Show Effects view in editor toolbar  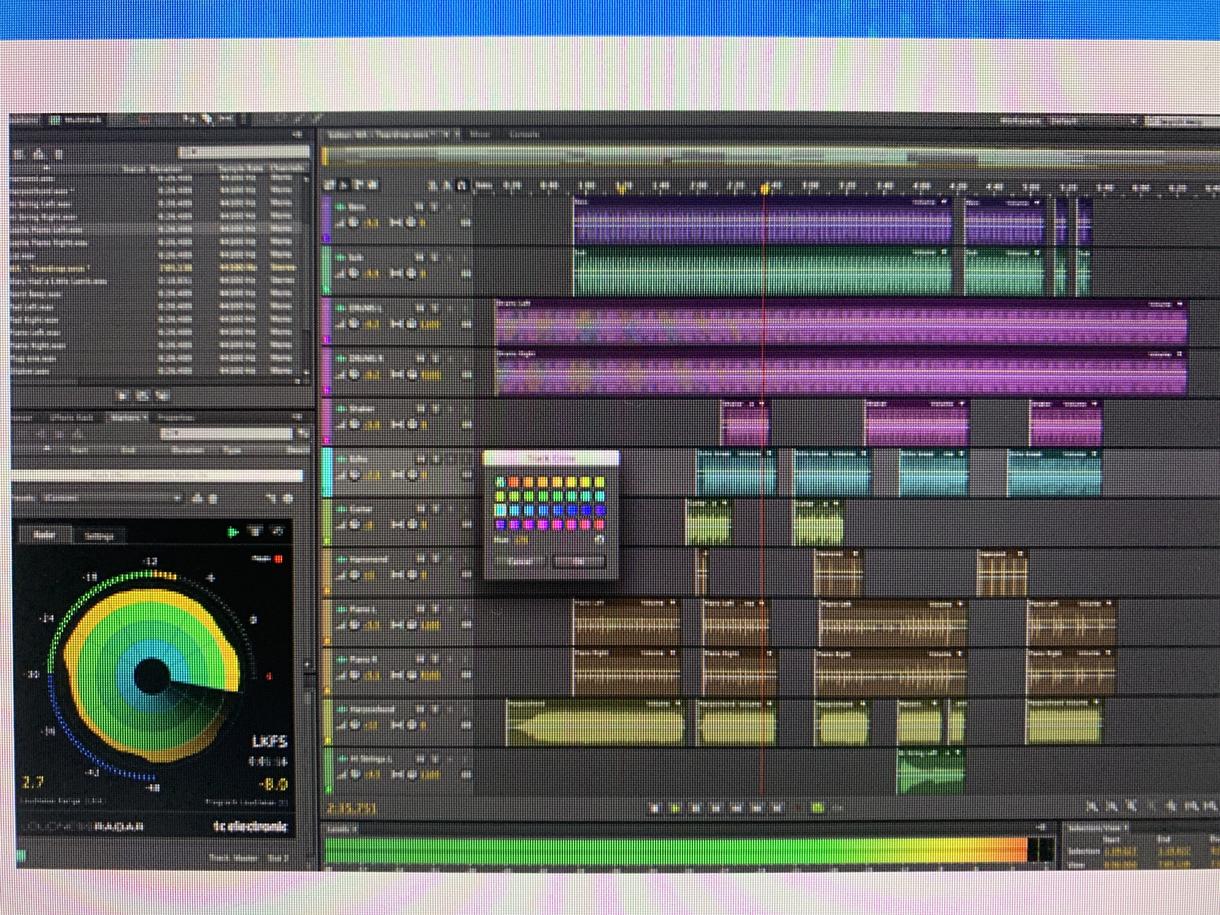coord(344,185)
